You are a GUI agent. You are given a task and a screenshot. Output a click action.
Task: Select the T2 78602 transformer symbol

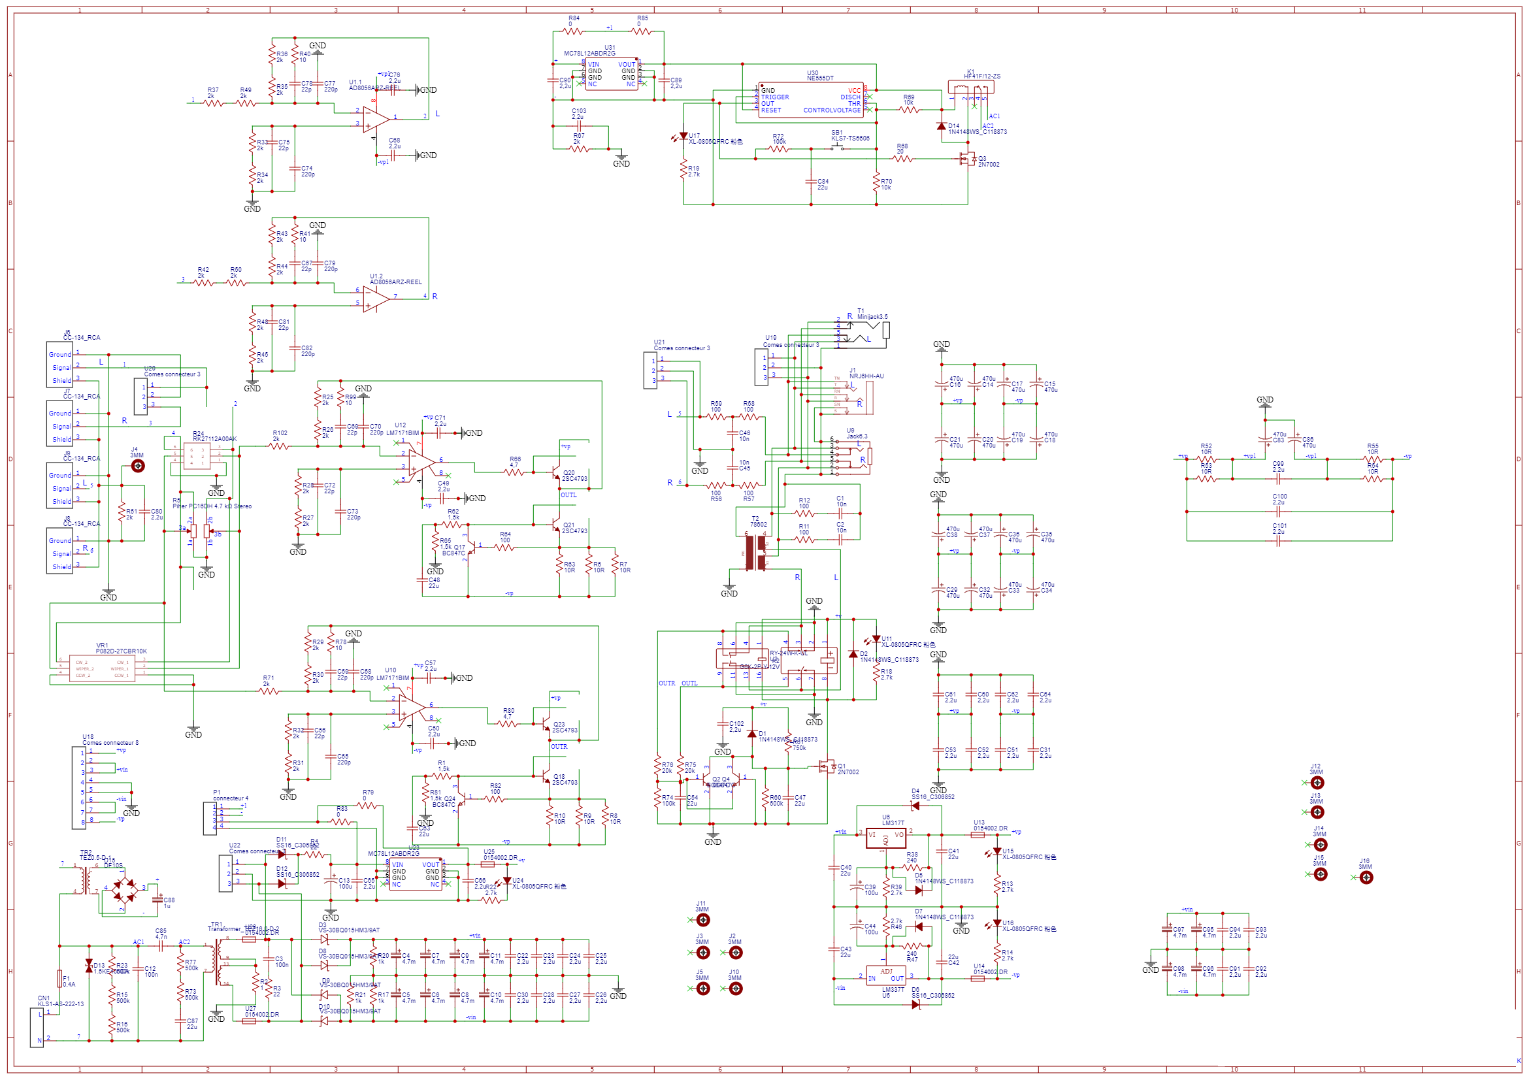pyautogui.click(x=756, y=551)
